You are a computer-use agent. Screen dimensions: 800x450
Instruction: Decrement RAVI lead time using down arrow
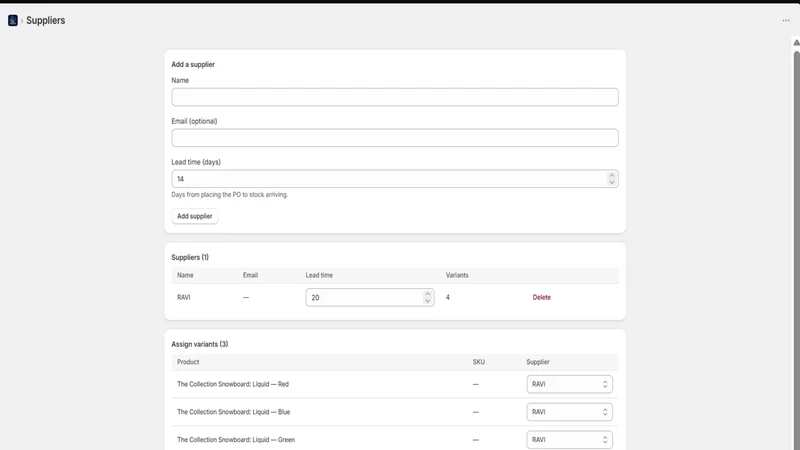click(428, 301)
